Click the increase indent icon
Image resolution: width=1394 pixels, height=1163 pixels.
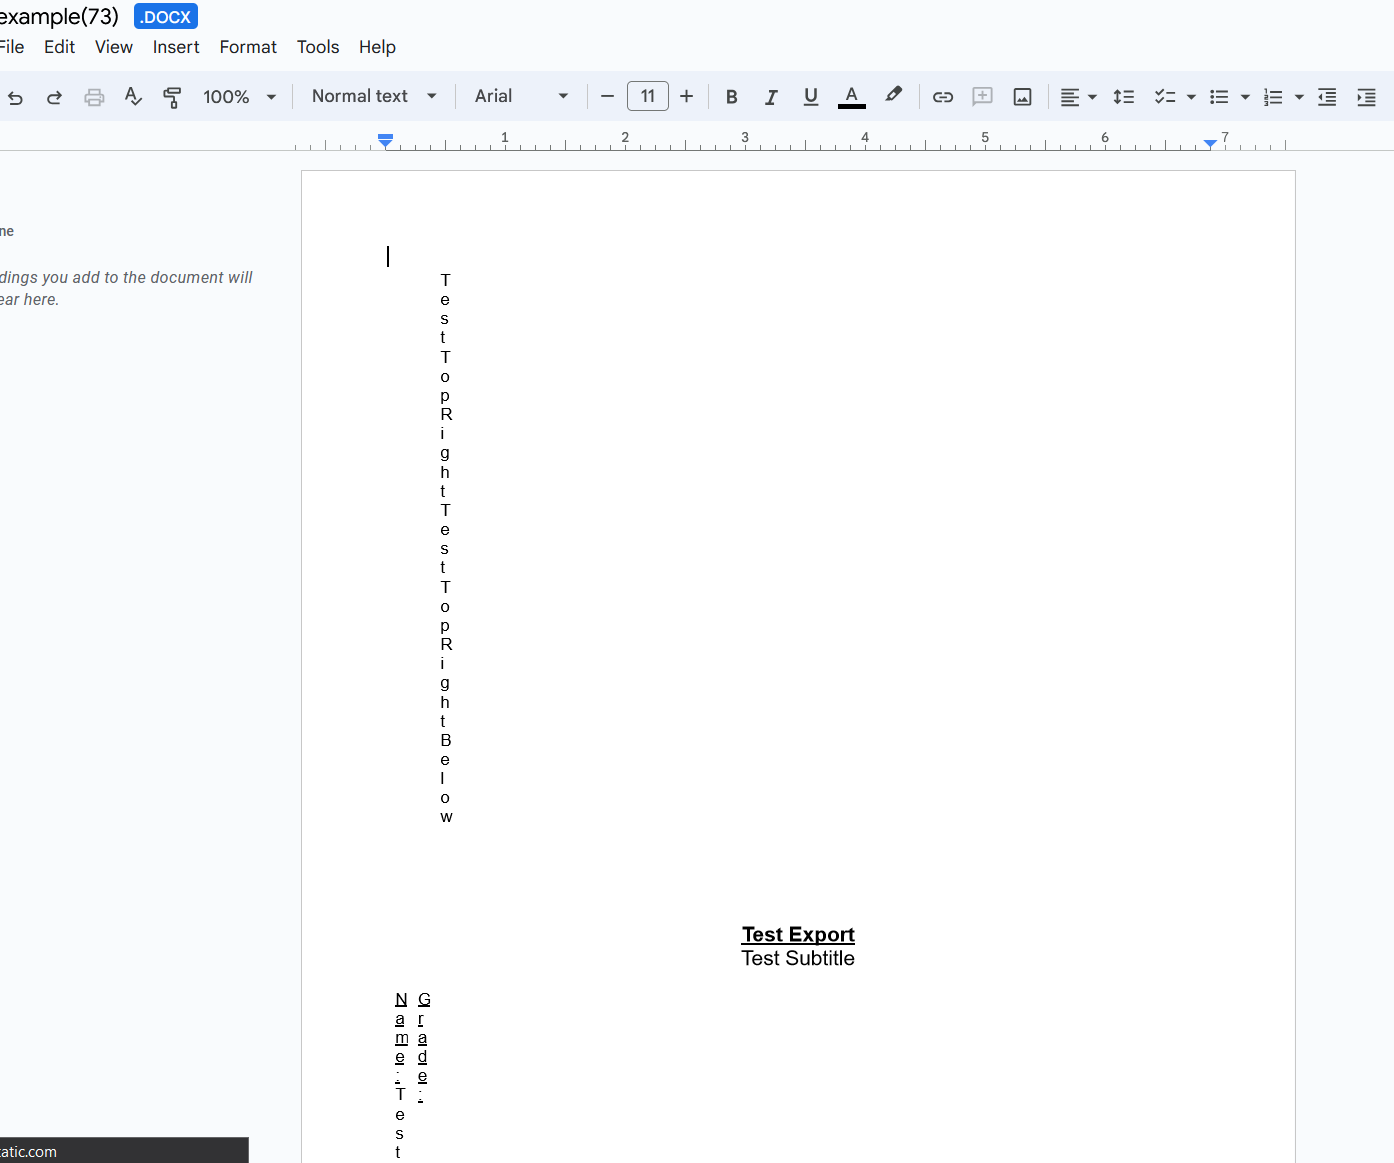tap(1366, 97)
